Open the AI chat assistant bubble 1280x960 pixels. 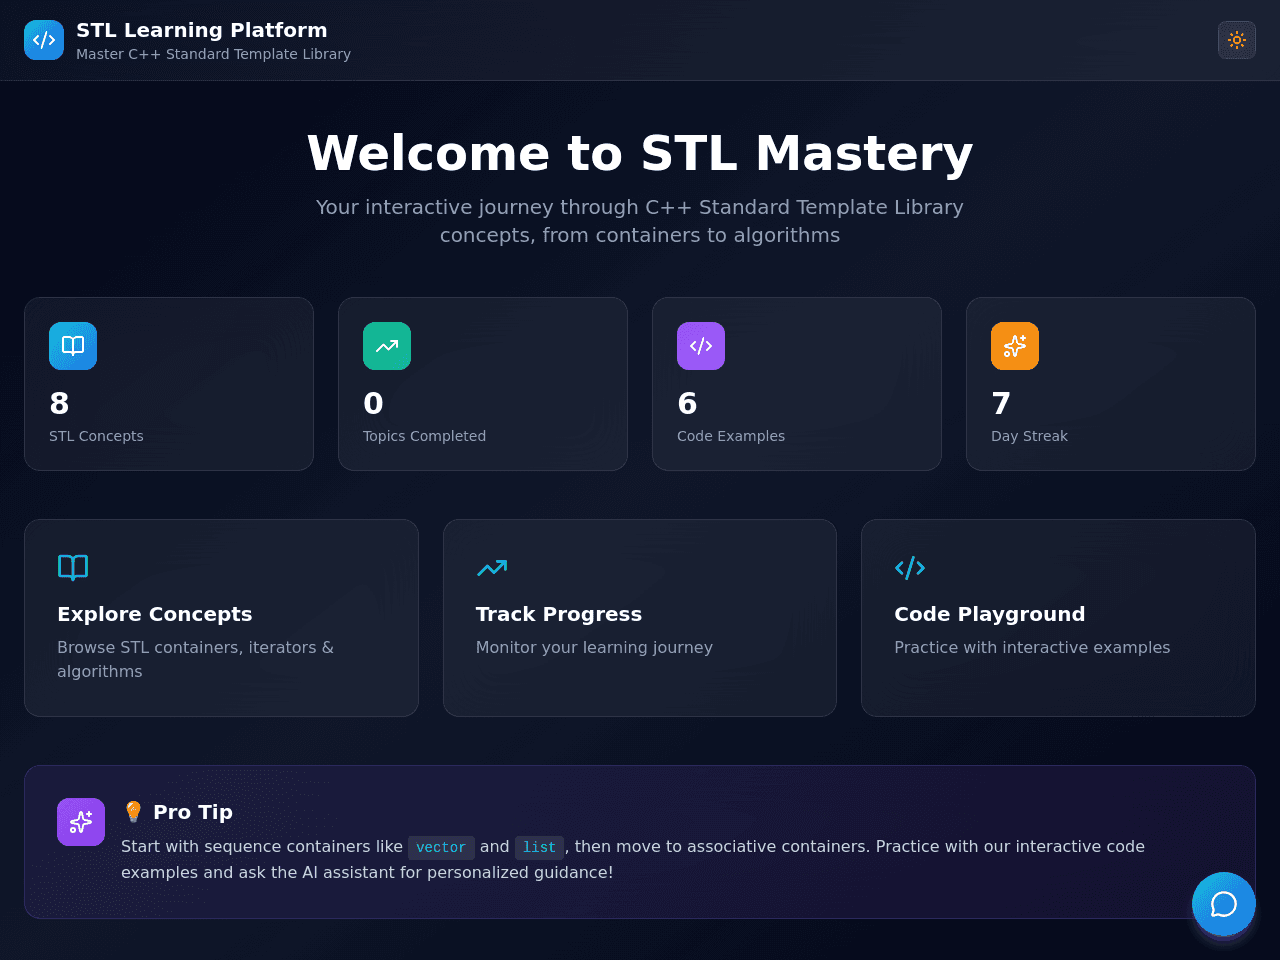point(1224,904)
